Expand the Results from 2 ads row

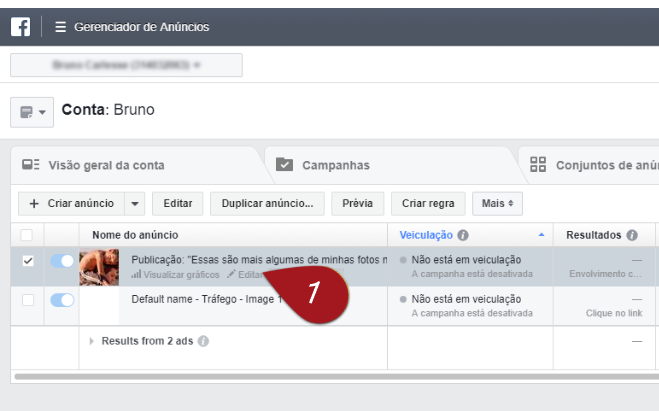tap(93, 341)
